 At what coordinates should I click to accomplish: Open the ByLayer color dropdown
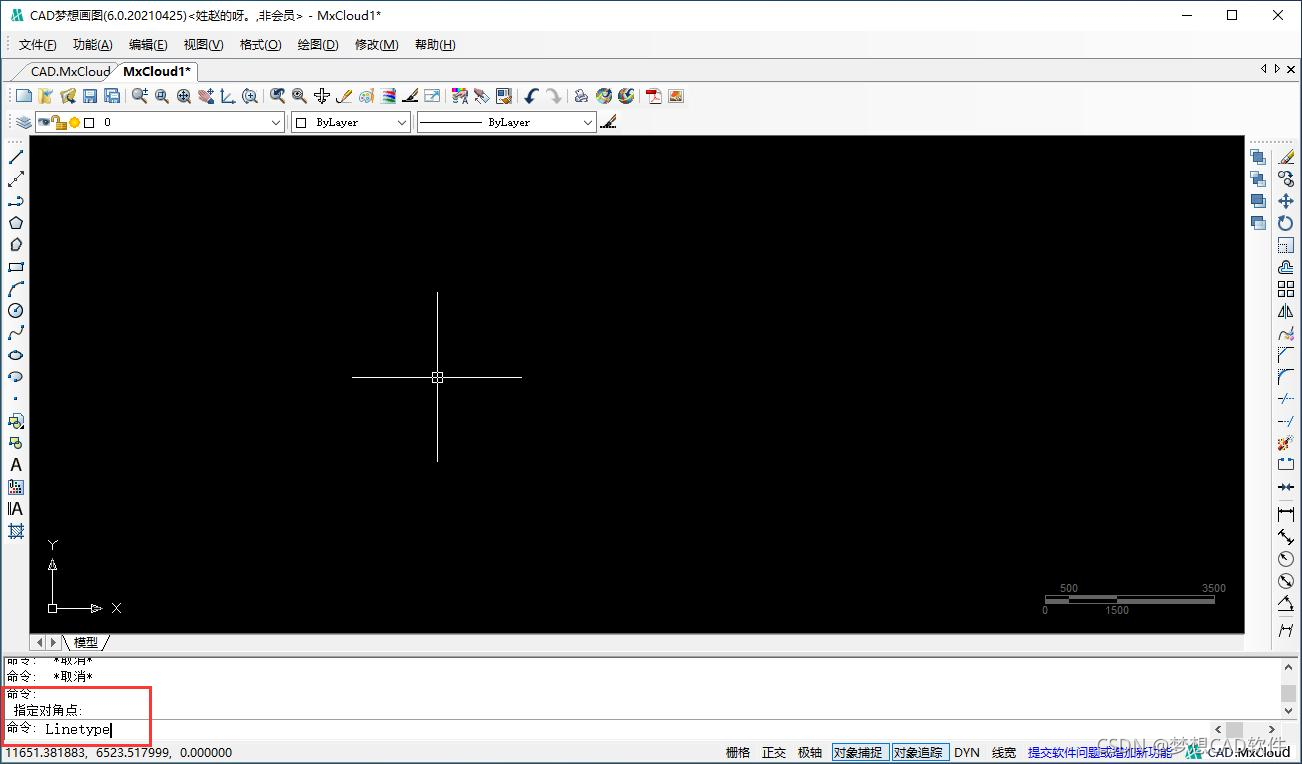pyautogui.click(x=351, y=122)
